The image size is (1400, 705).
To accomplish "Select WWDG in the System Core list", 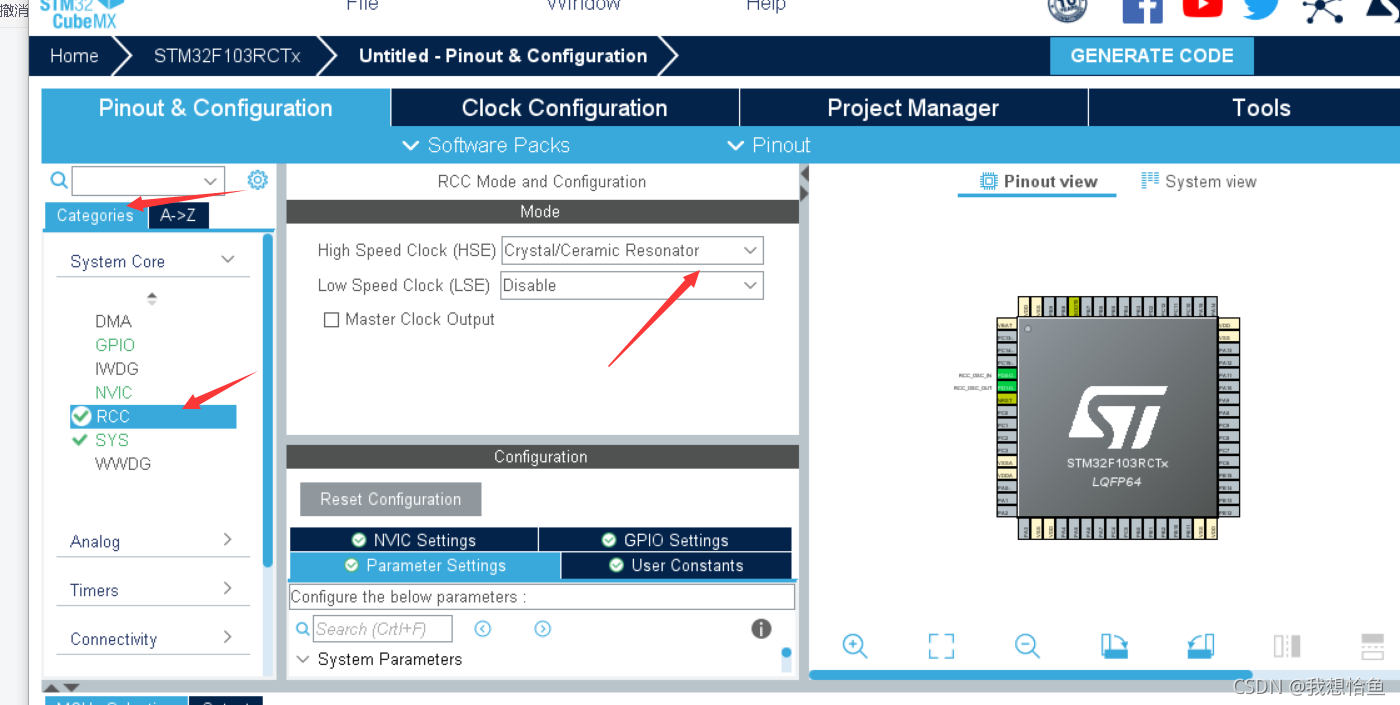I will click(x=123, y=464).
